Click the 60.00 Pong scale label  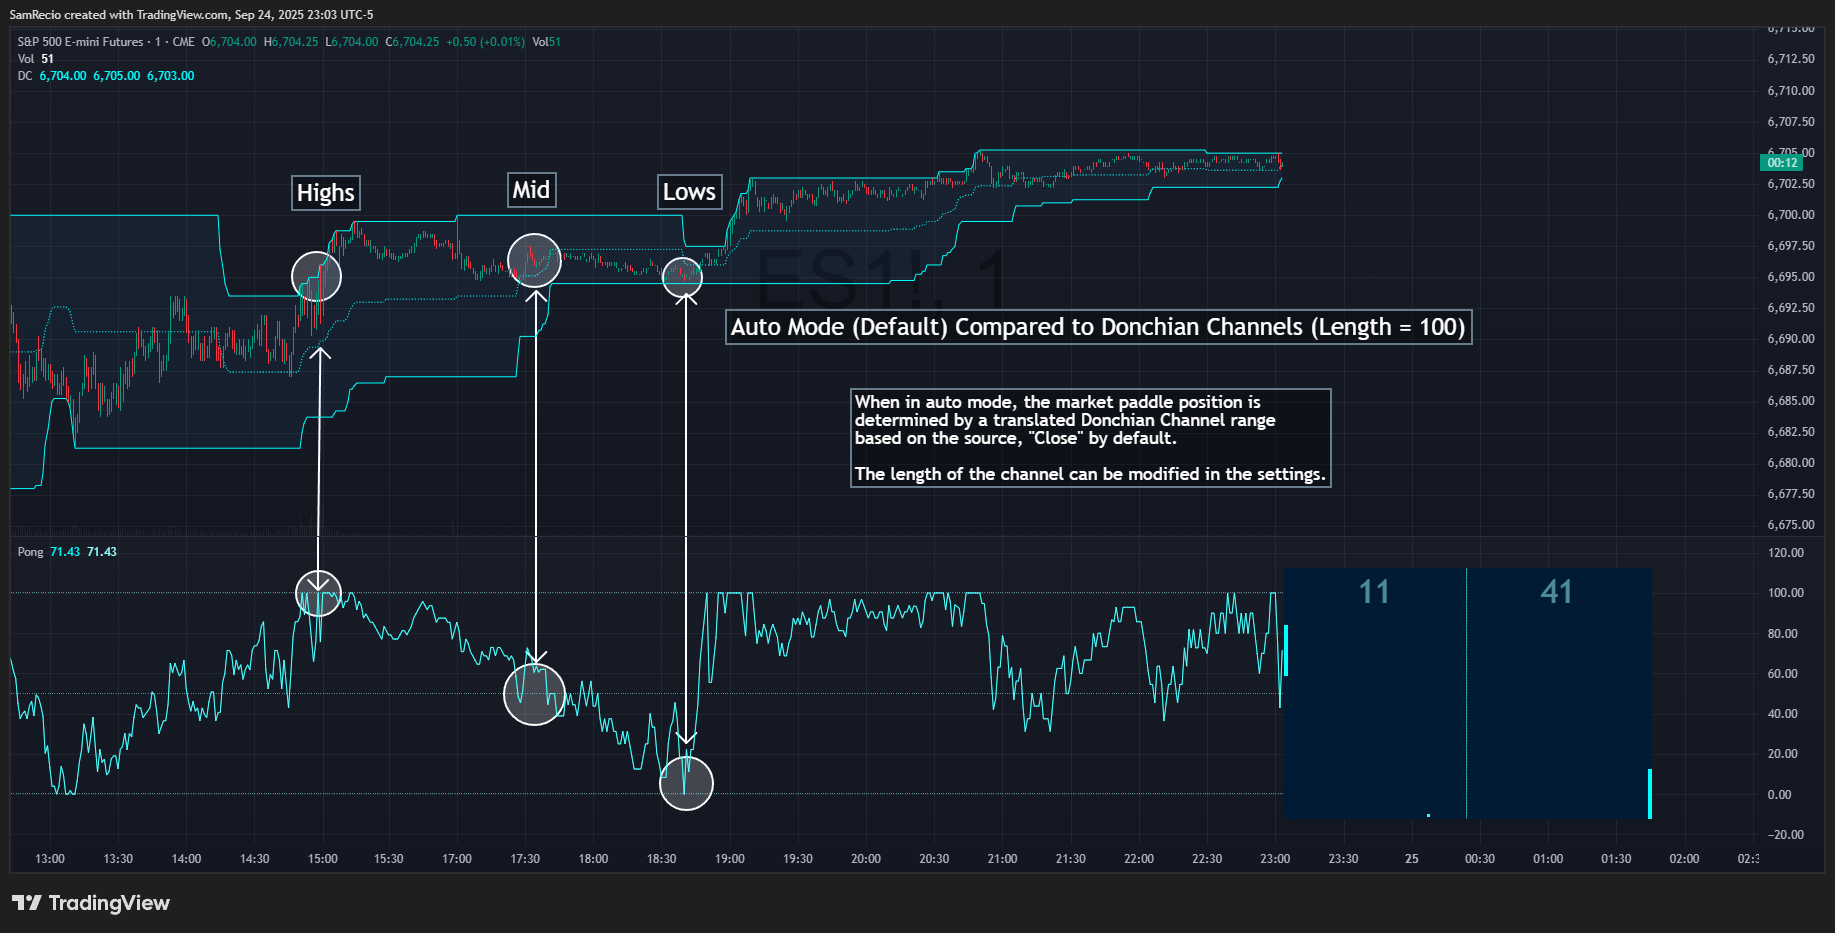pos(1783,674)
